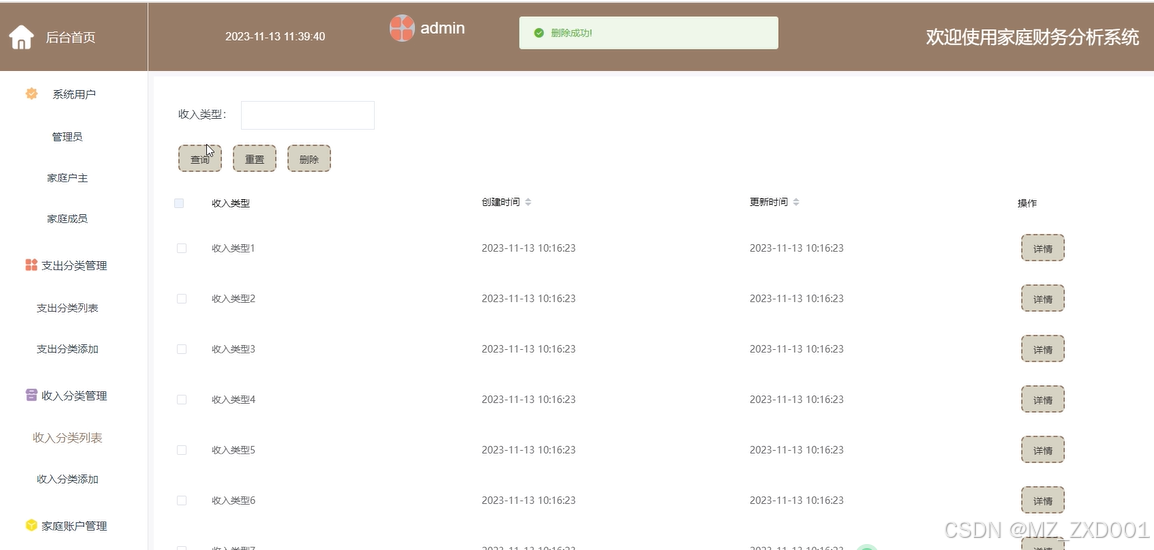Check the box for 收入类型4 row
The image size is (1154, 550).
click(x=182, y=399)
